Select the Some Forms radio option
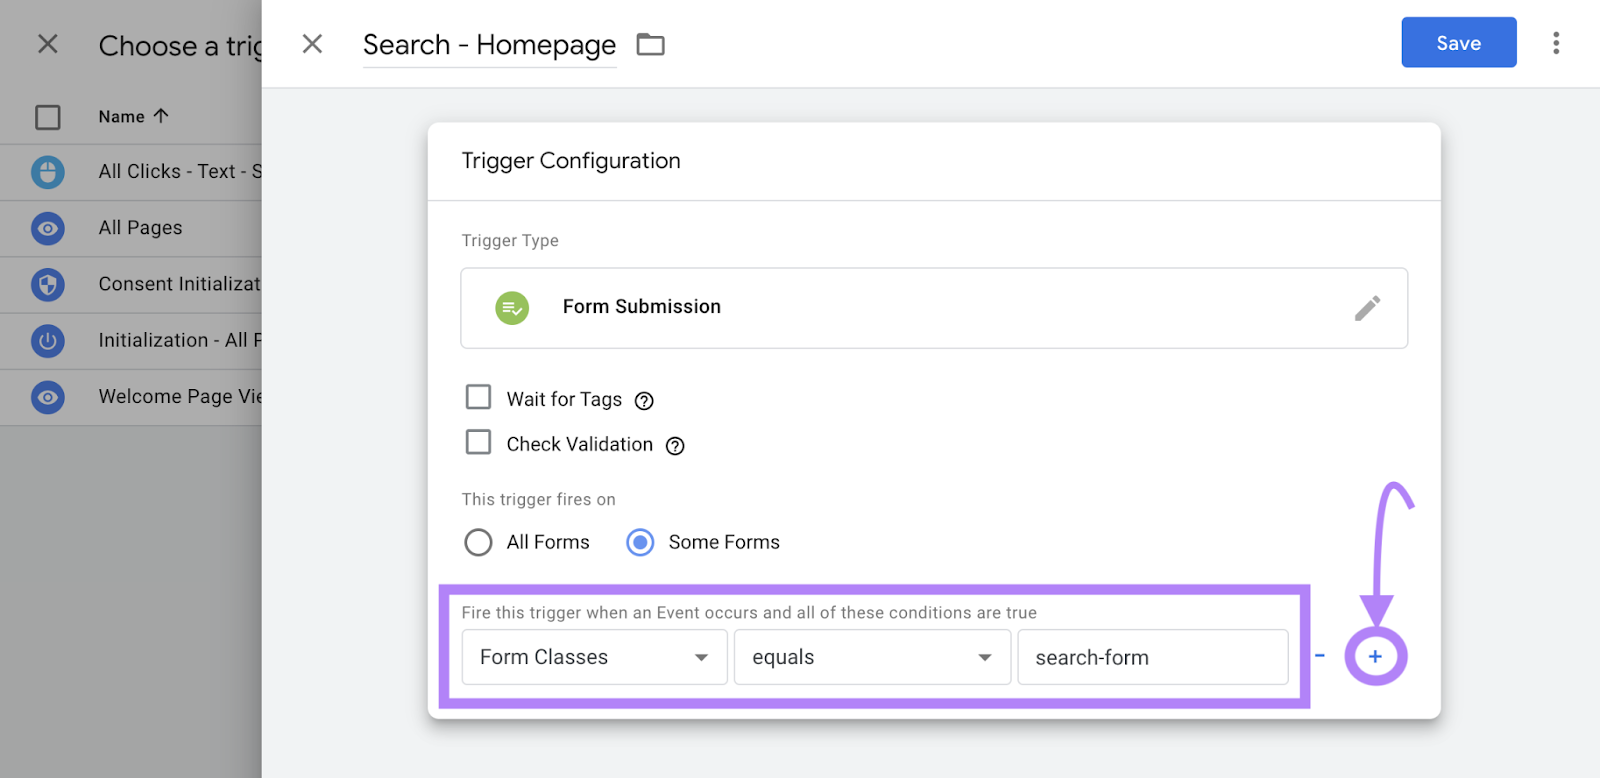Image resolution: width=1600 pixels, height=778 pixels. (x=640, y=542)
